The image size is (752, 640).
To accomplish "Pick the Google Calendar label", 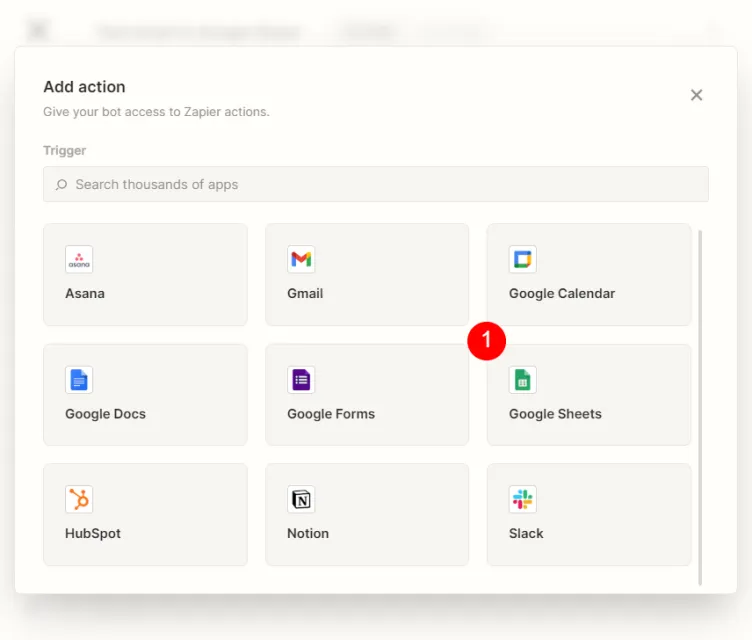I will click(x=562, y=294).
